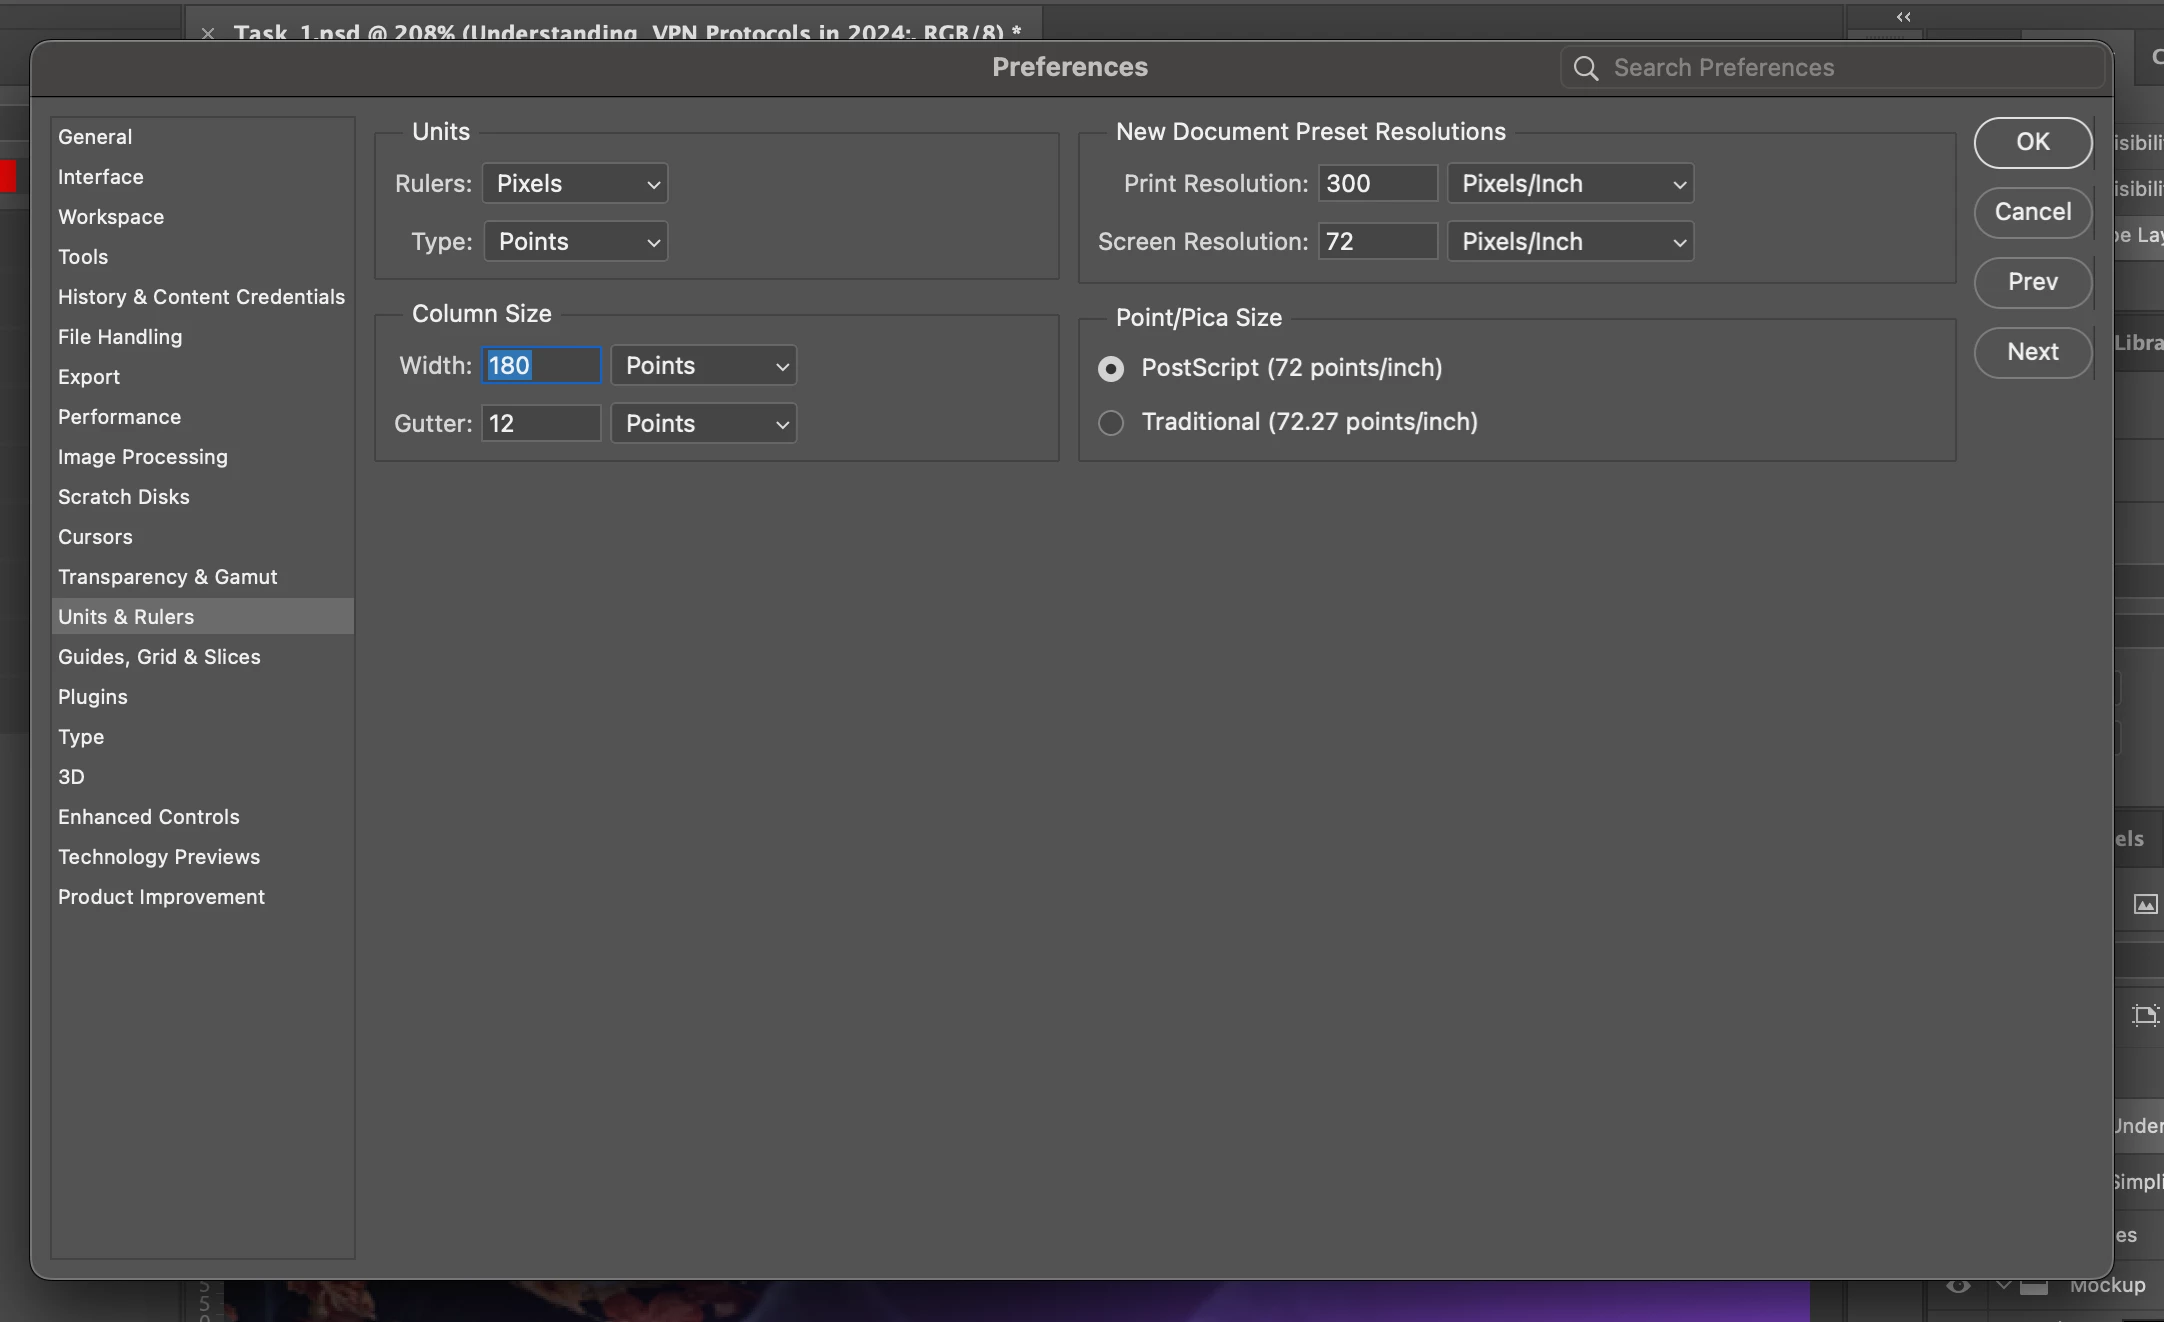Open the Gutter units dropdown
2164x1322 pixels.
point(703,424)
